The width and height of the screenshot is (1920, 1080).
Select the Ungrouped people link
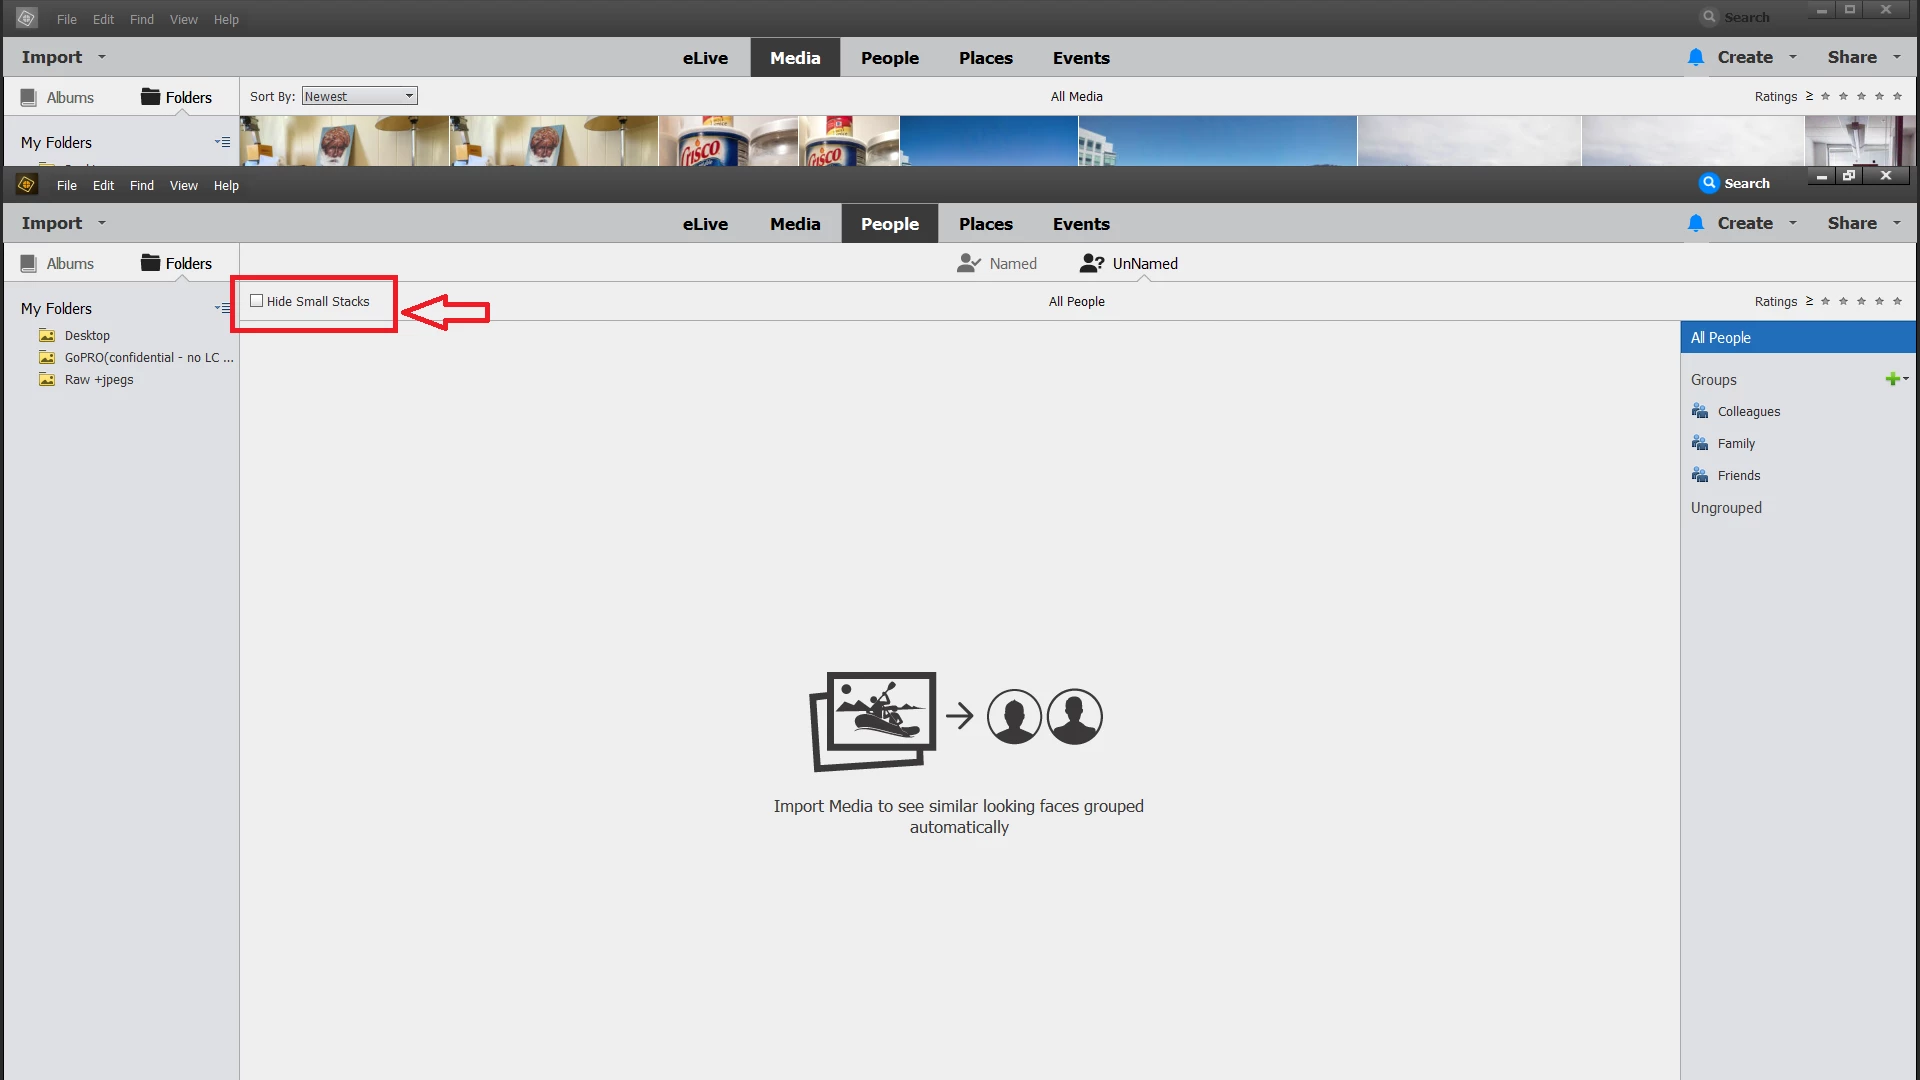[1726, 507]
